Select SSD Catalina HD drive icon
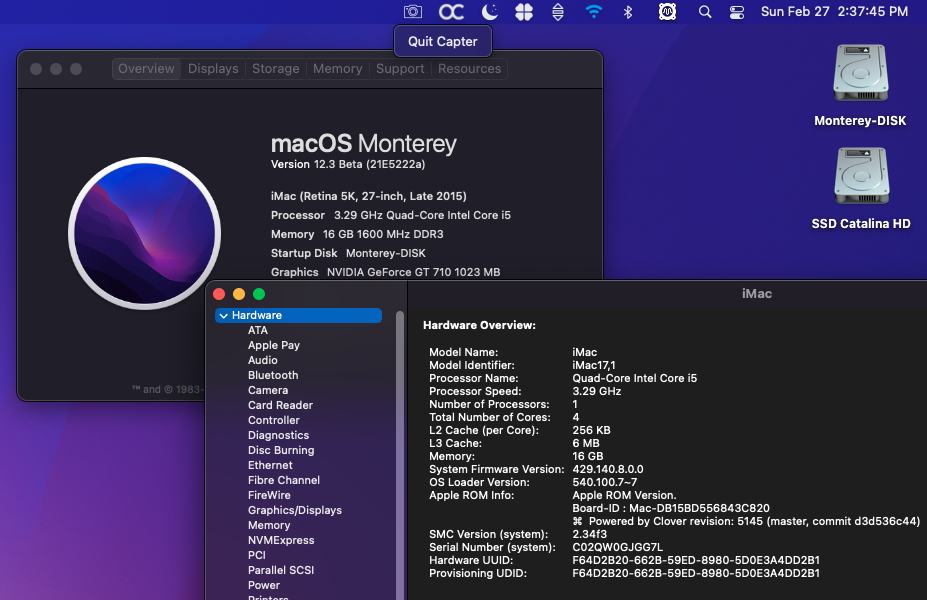 [x=861, y=176]
